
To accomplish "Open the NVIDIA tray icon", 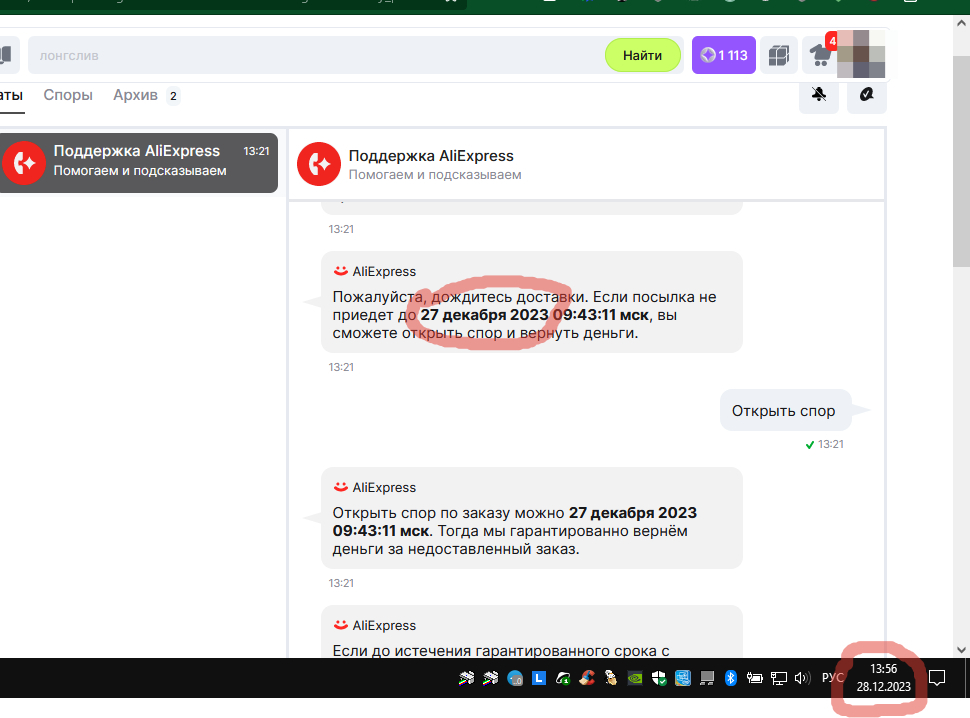I will coord(634,678).
